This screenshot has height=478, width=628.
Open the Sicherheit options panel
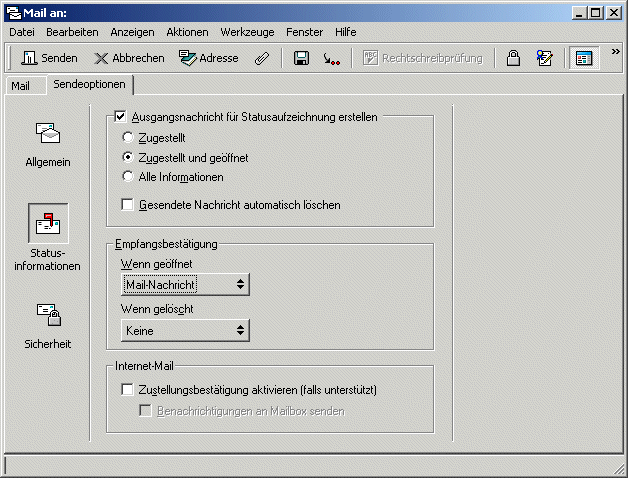pos(48,326)
